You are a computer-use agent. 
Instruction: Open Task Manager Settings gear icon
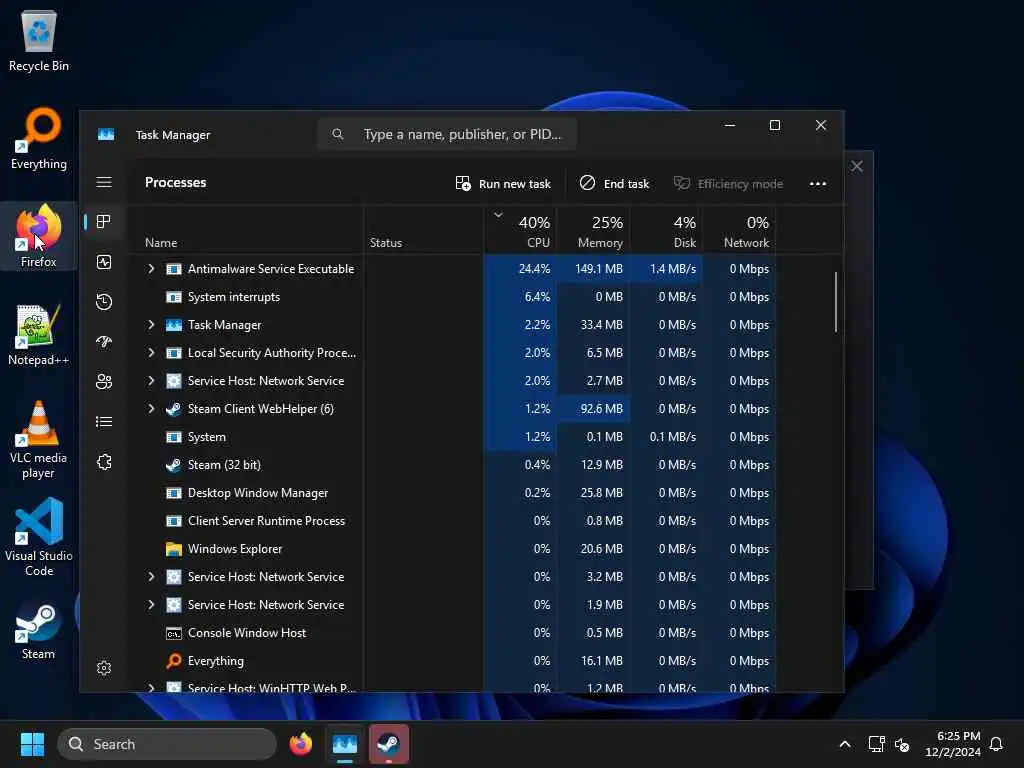point(104,668)
